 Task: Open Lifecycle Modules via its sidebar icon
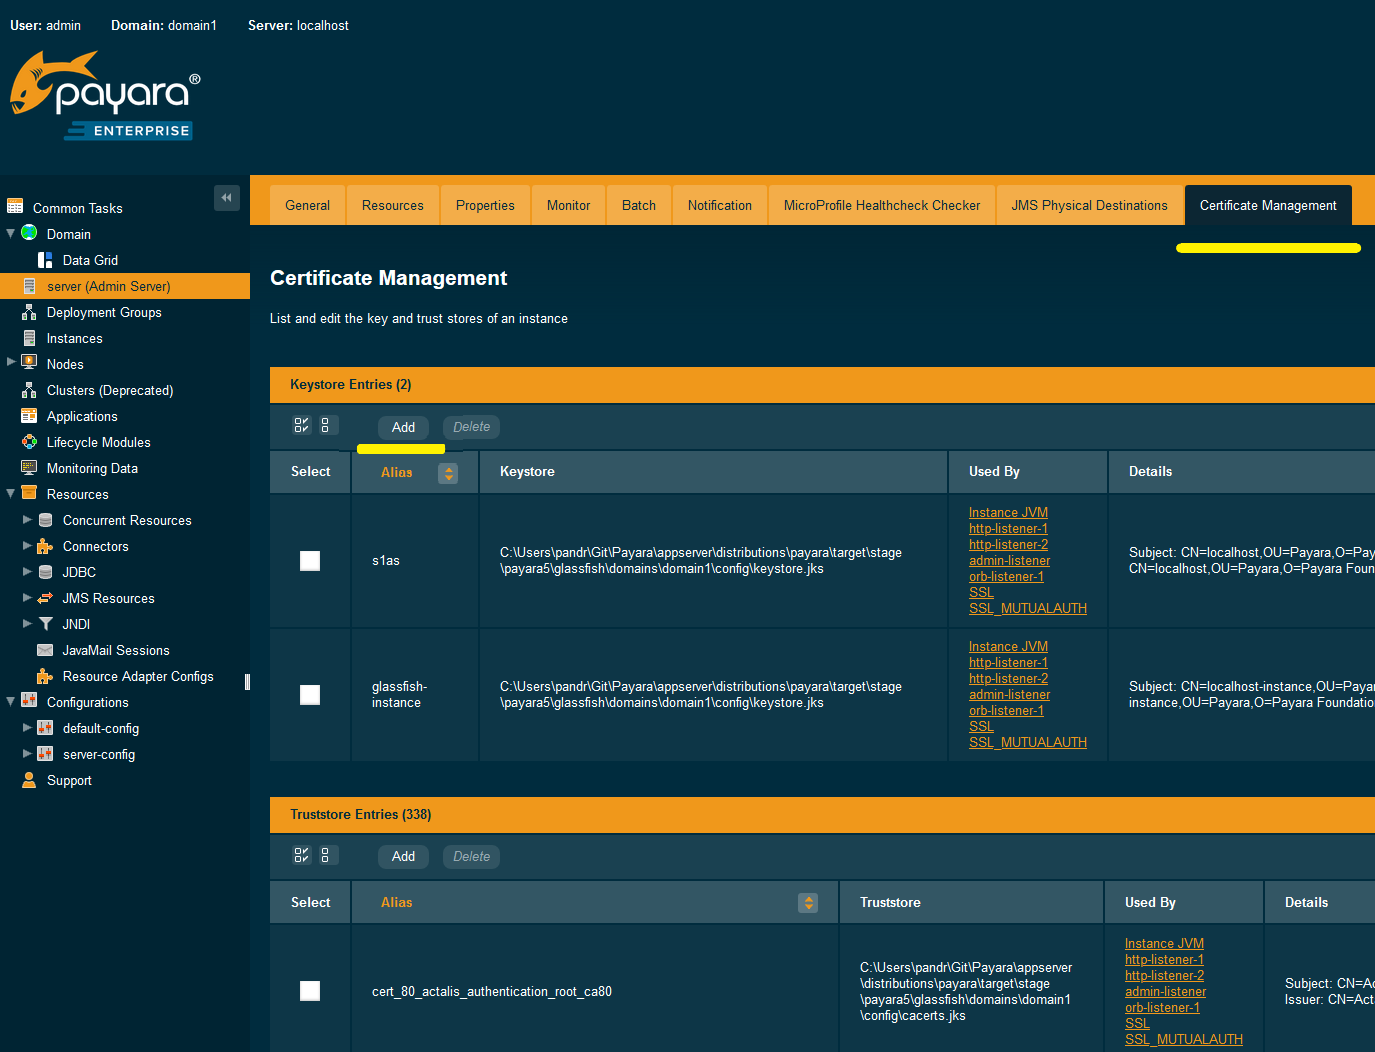[28, 442]
